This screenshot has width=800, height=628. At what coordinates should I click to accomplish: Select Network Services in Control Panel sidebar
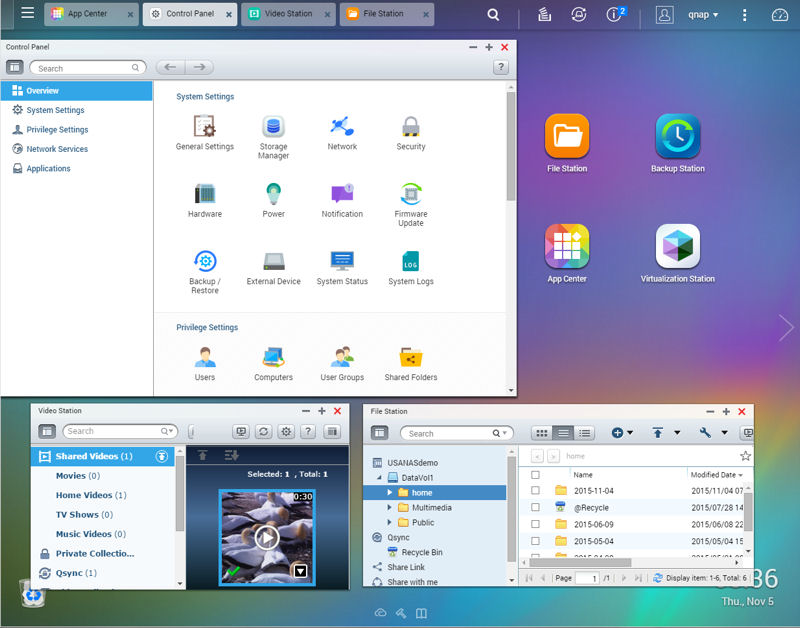(77, 148)
